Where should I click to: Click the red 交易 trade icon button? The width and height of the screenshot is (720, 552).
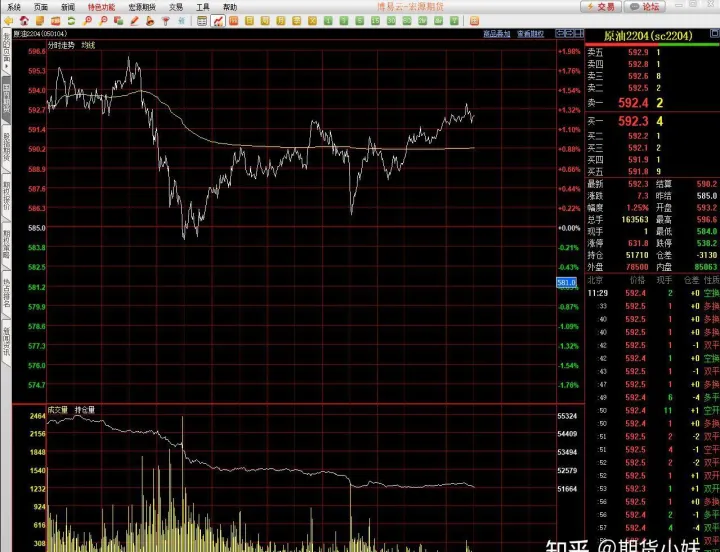(x=600, y=6)
